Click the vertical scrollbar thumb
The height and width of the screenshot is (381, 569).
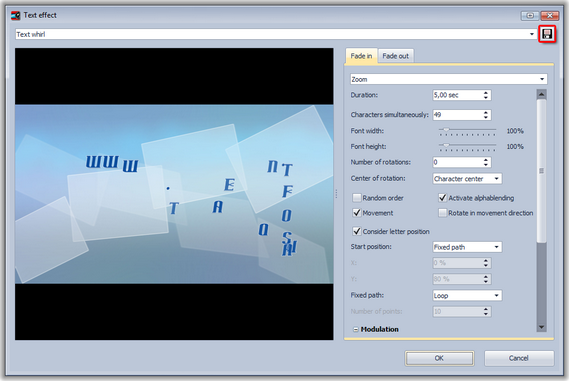[541, 171]
